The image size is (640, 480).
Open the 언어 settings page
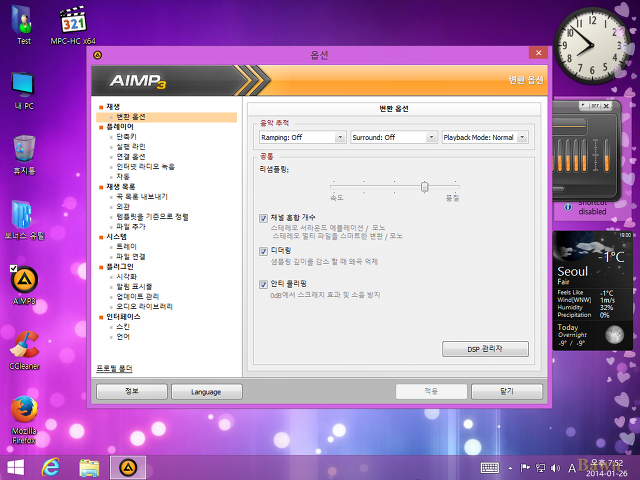tap(123, 337)
